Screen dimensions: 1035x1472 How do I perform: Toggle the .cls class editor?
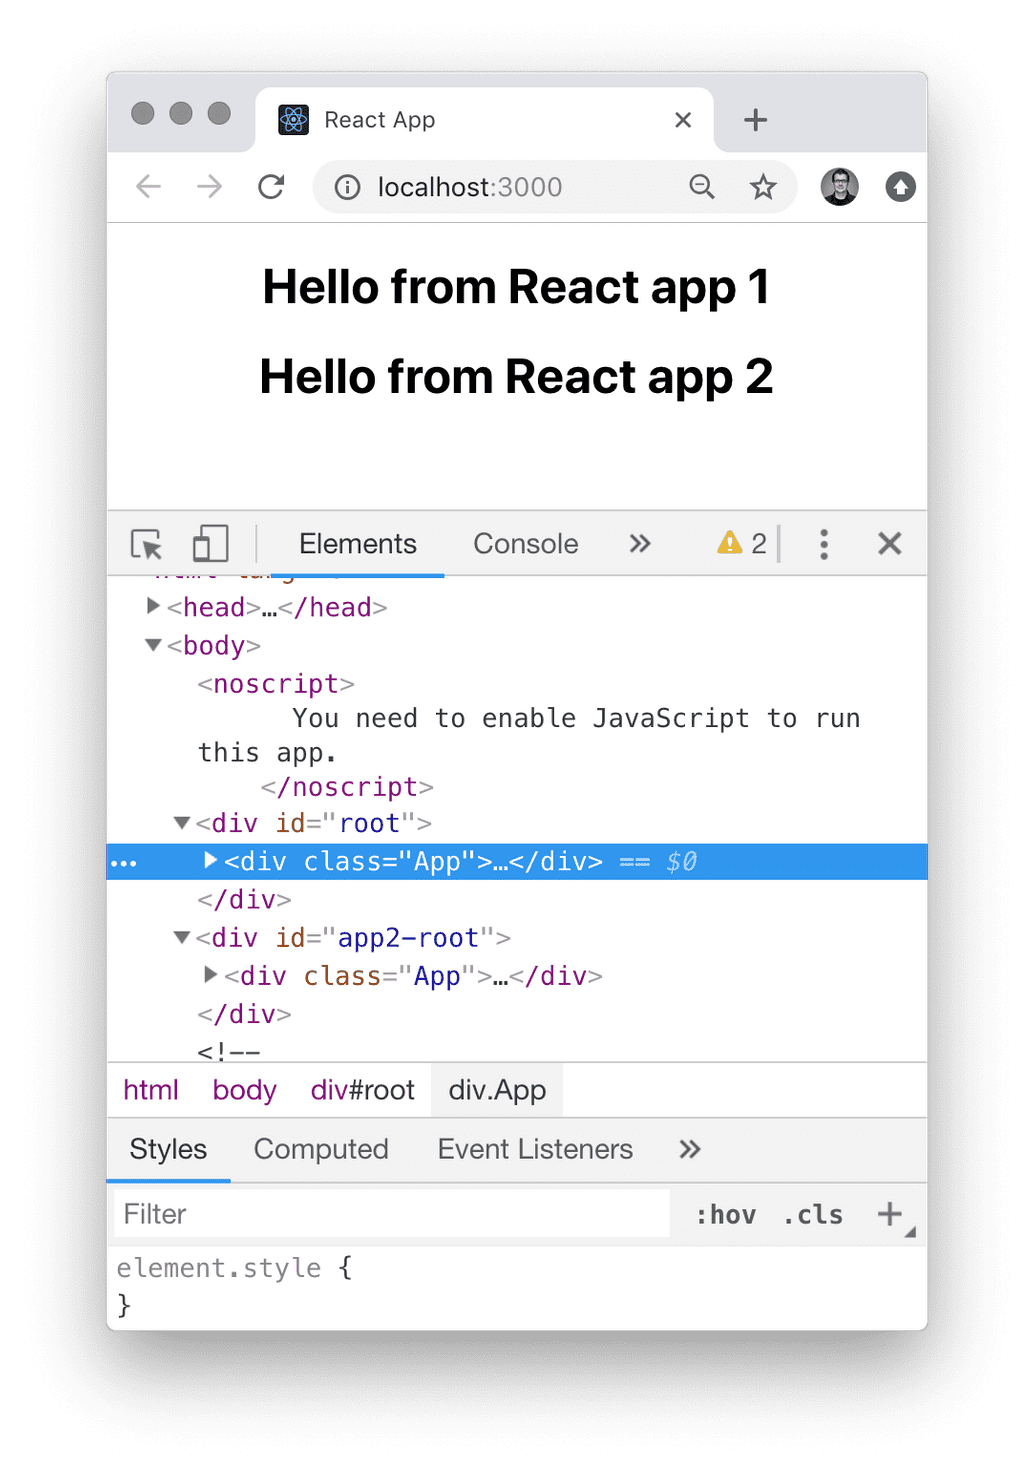coord(813,1215)
